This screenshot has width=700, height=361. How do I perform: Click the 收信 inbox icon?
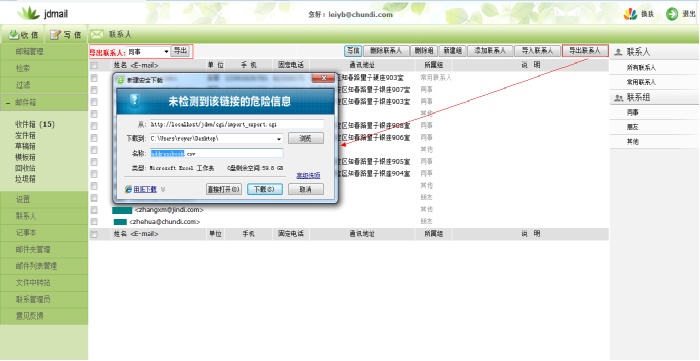pyautogui.click(x=14, y=34)
